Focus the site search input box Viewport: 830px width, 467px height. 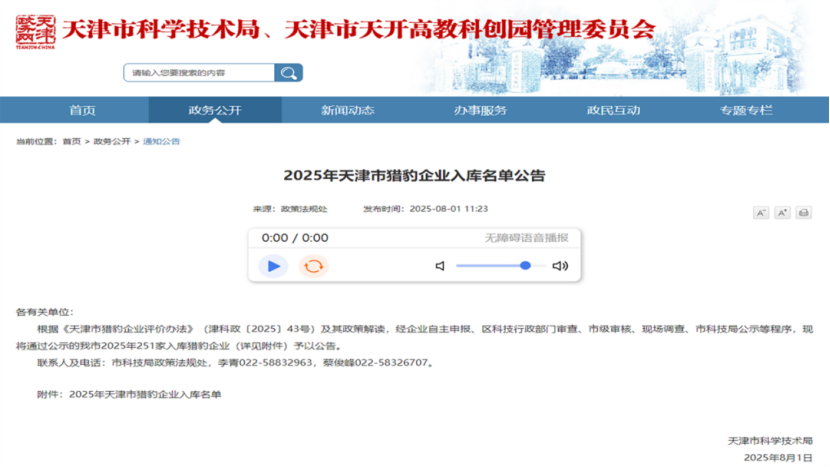point(199,73)
